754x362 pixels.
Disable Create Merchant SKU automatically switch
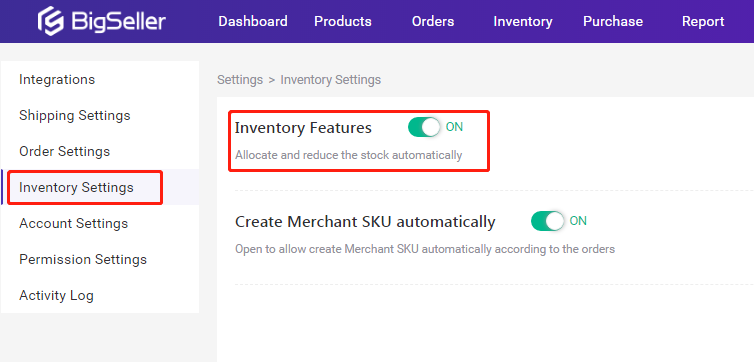tap(547, 221)
